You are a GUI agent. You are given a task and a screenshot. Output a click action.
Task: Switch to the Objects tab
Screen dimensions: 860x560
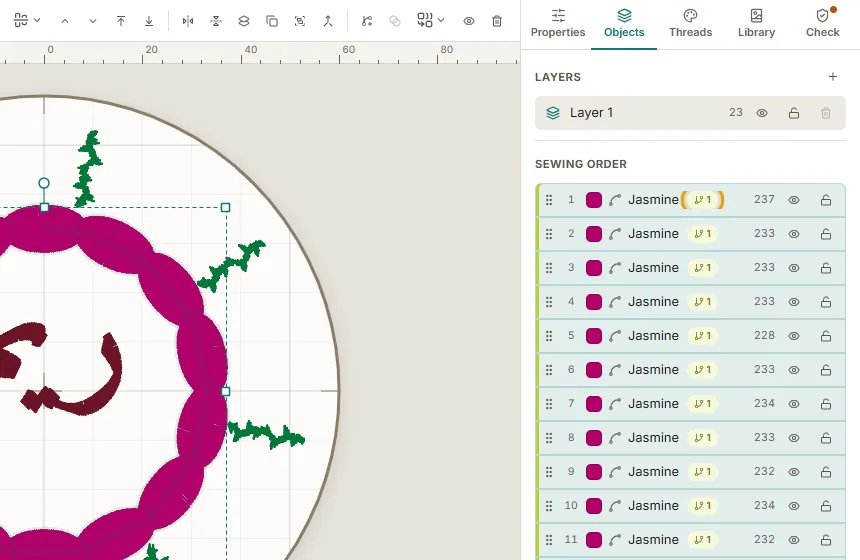coord(624,24)
